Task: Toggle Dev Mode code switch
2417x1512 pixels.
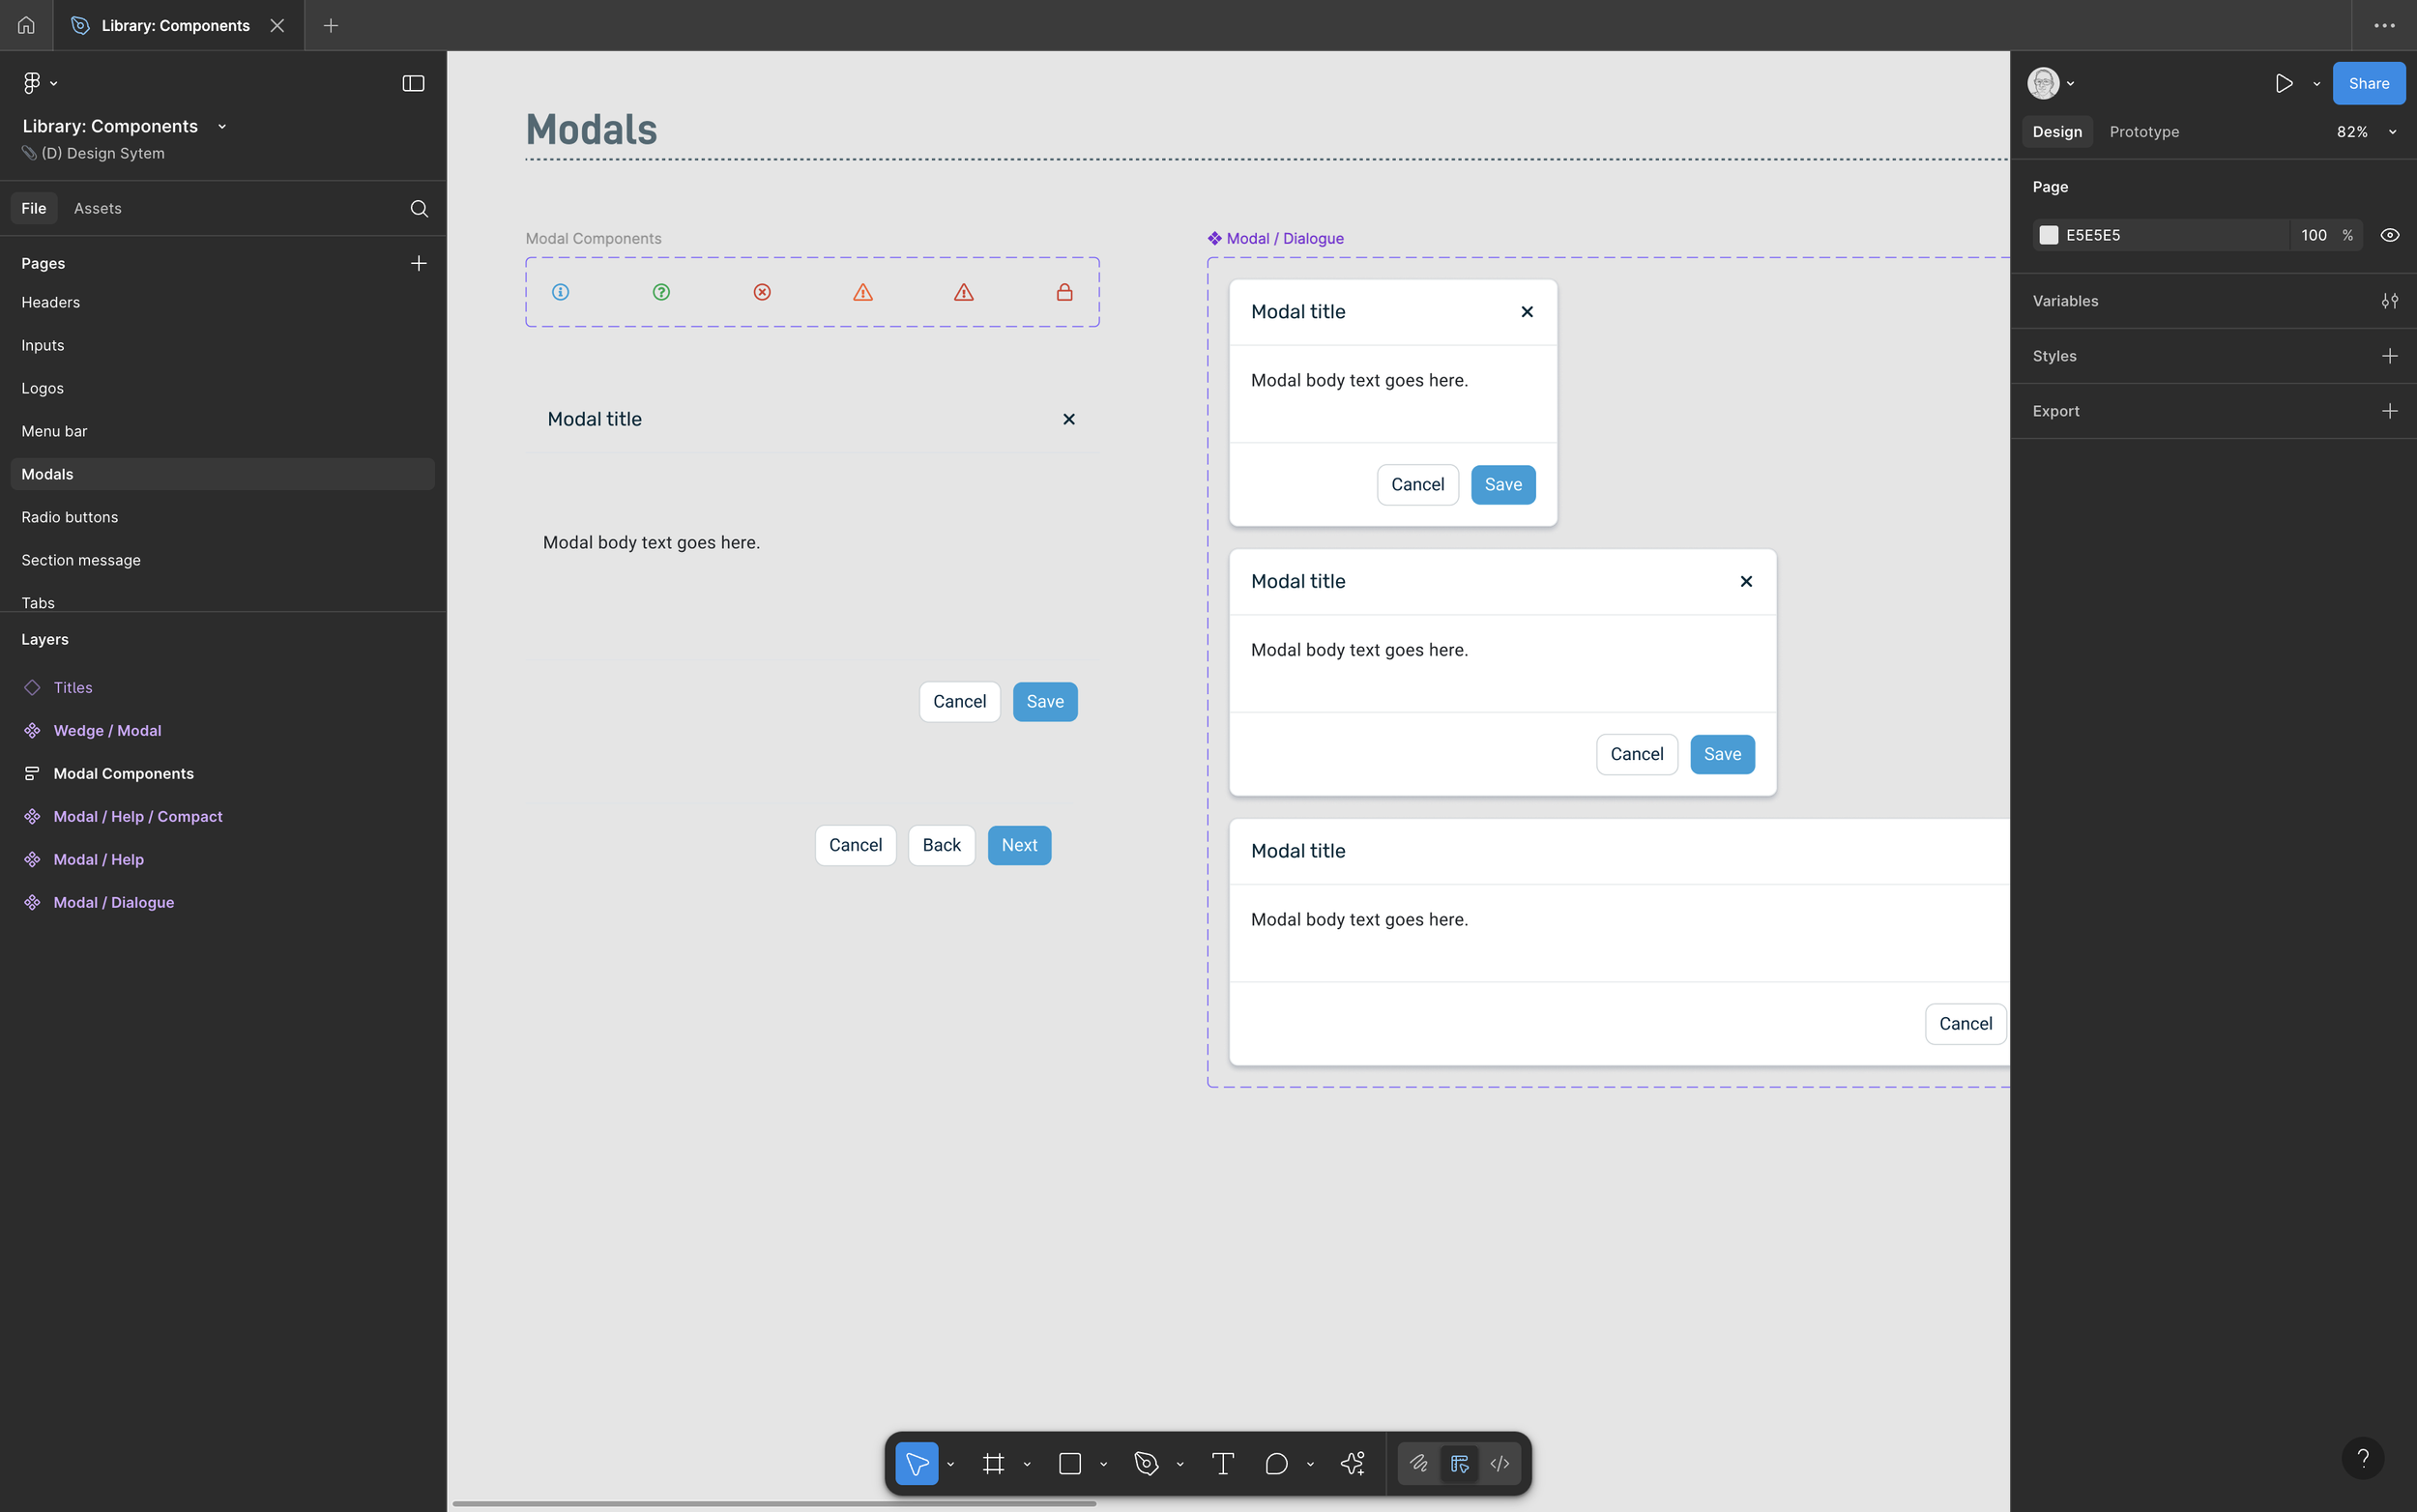Action: [1499, 1464]
